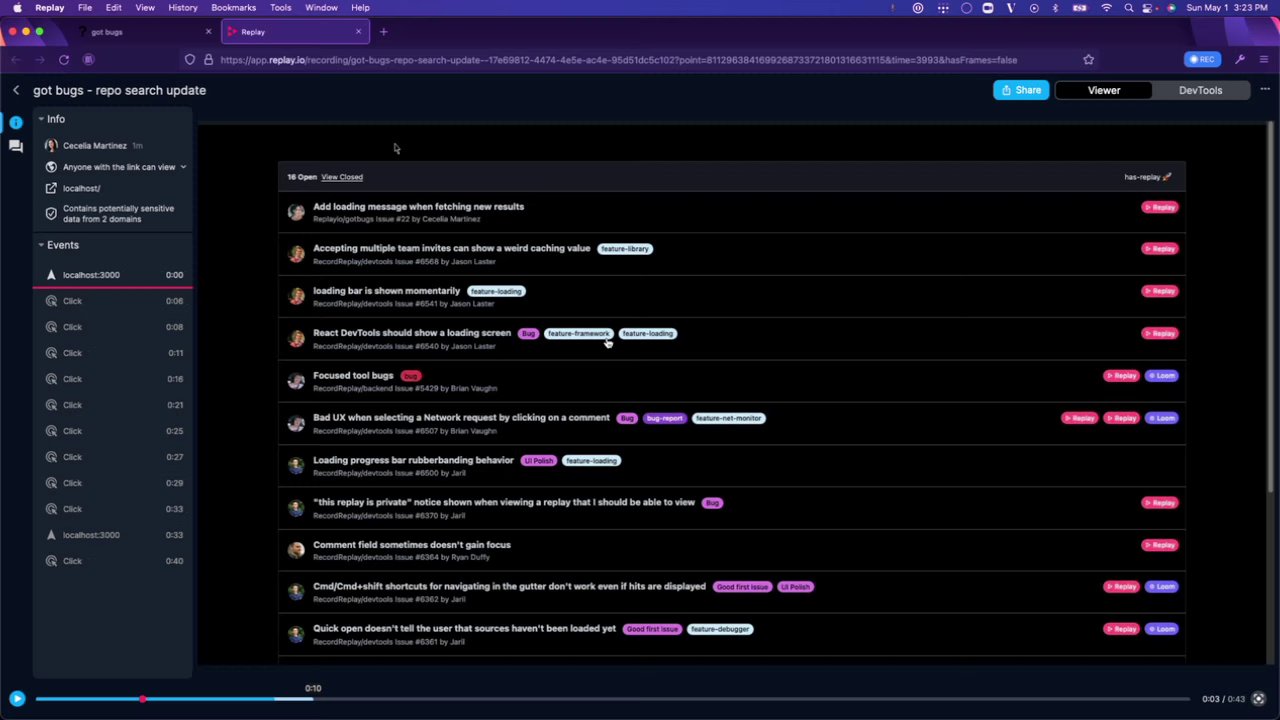
Task: Play the recording
Action: click(x=17, y=699)
